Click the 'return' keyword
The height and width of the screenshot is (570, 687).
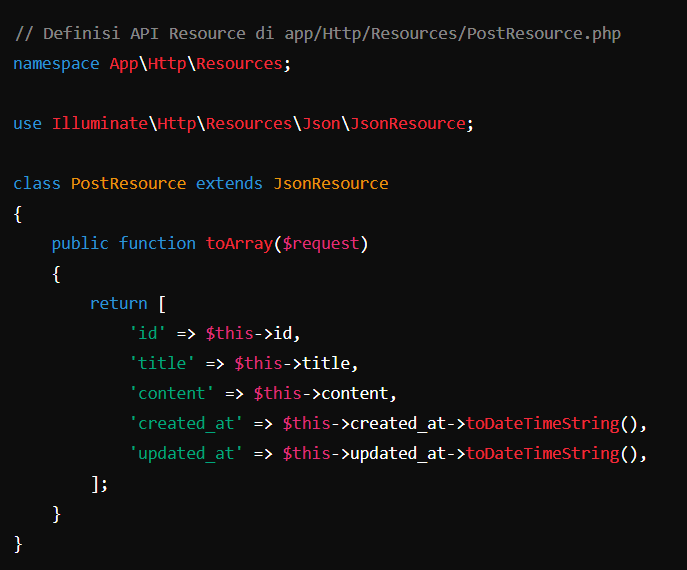click(118, 304)
